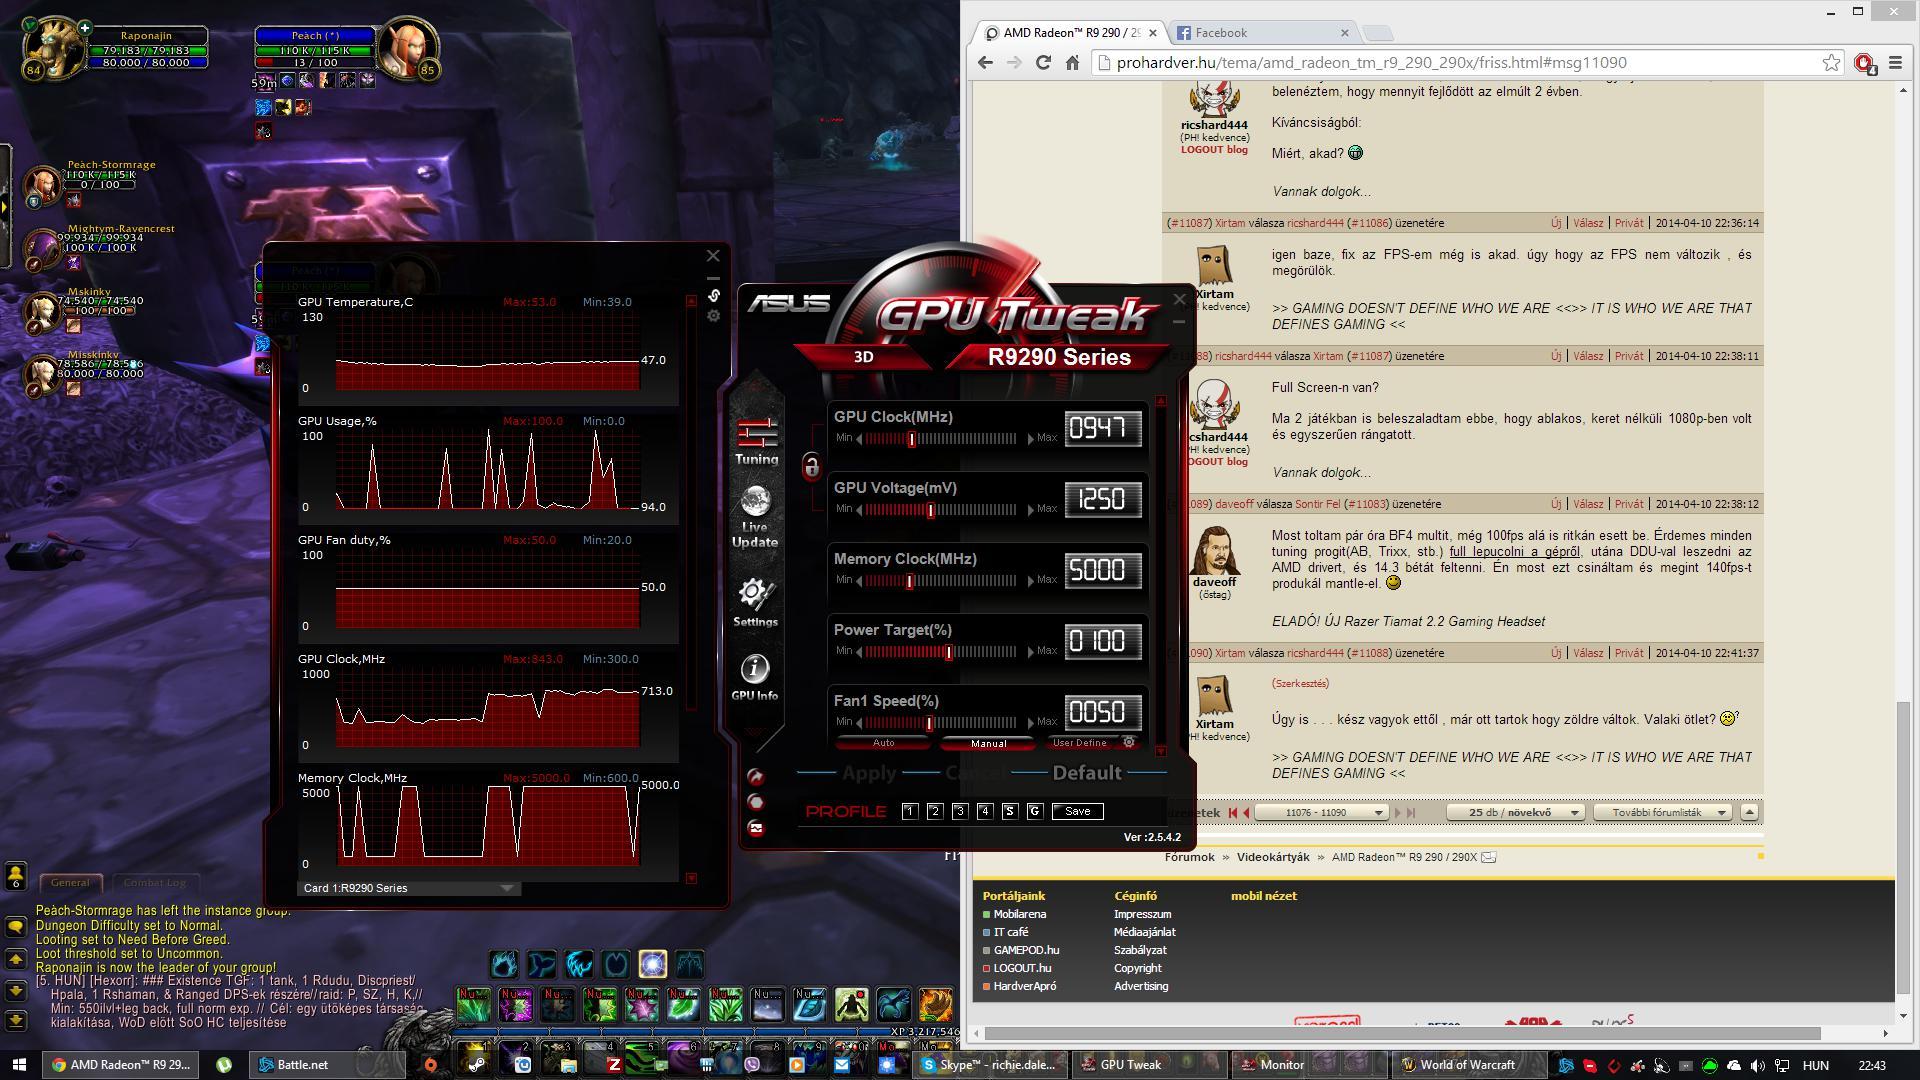This screenshot has width=1920, height=1080.
Task: Select the General chat tab in WoW
Action: (x=70, y=883)
